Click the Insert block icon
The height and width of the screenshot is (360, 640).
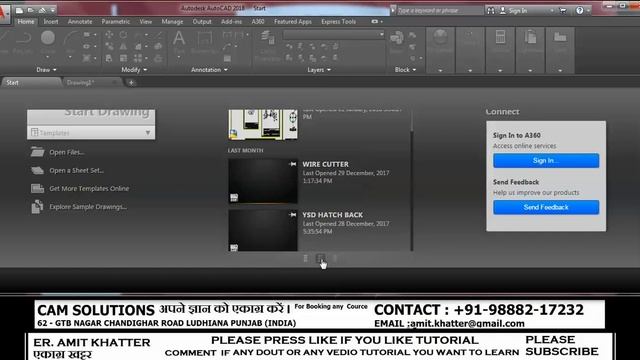pyautogui.click(x=396, y=38)
